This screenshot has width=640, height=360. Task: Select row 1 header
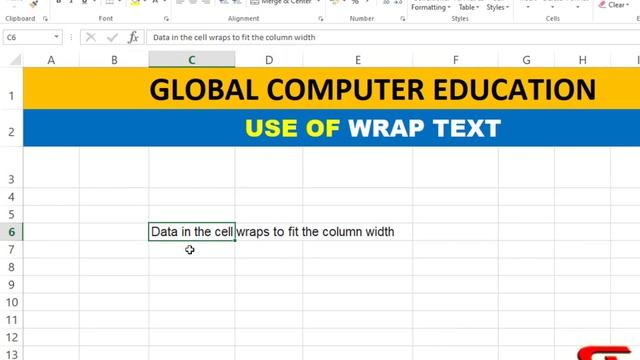click(11, 88)
